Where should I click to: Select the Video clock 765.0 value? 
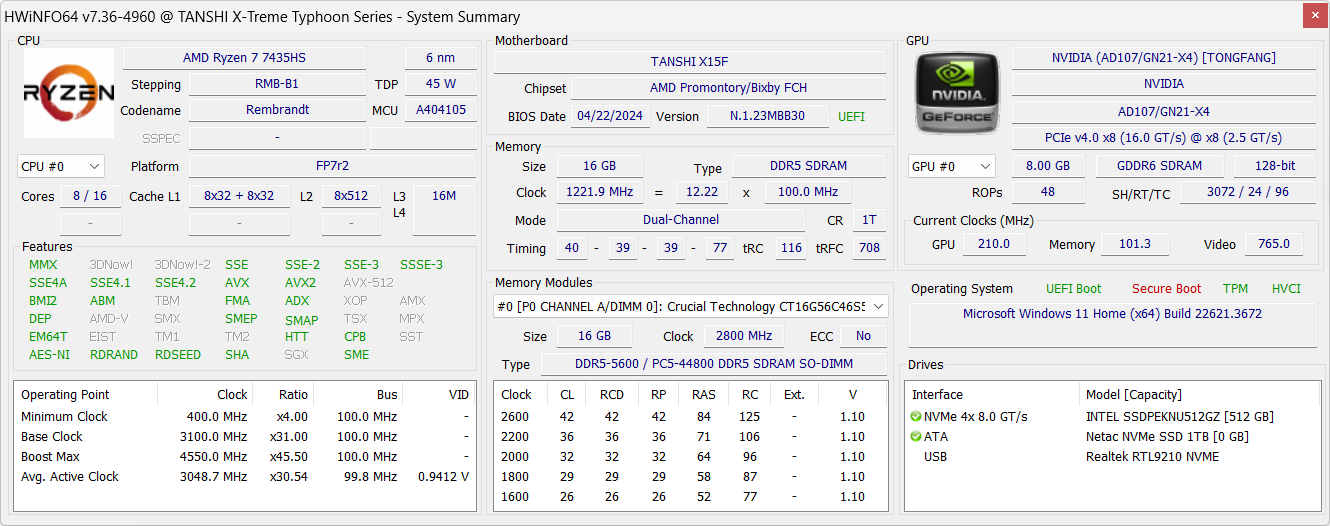click(1274, 244)
